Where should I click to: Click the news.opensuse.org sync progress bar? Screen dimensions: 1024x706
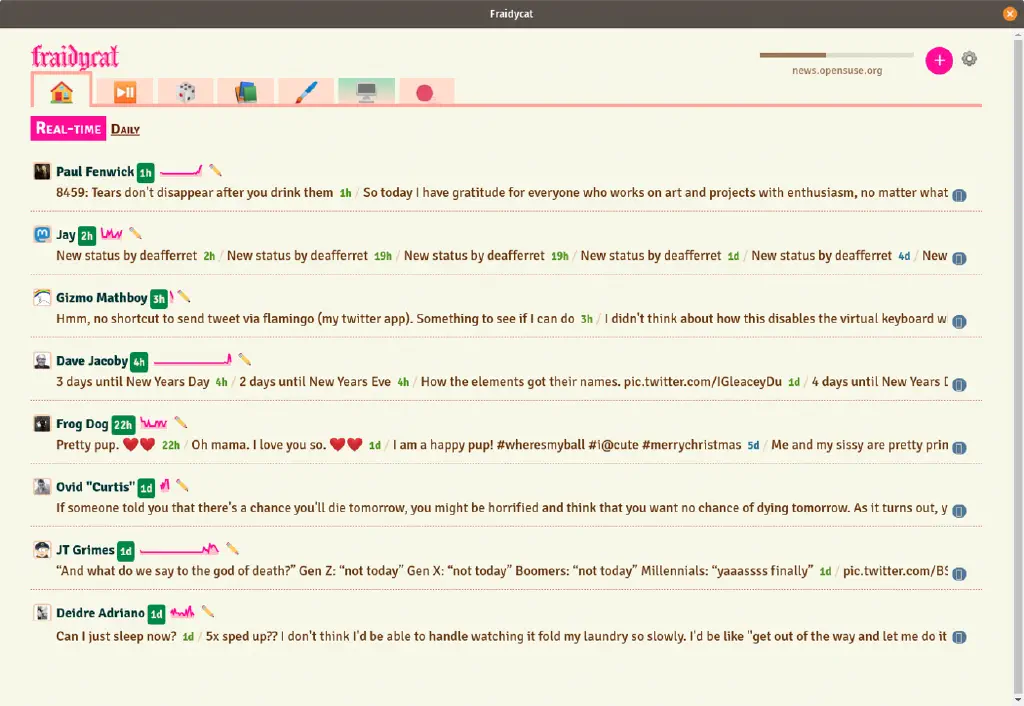837,56
